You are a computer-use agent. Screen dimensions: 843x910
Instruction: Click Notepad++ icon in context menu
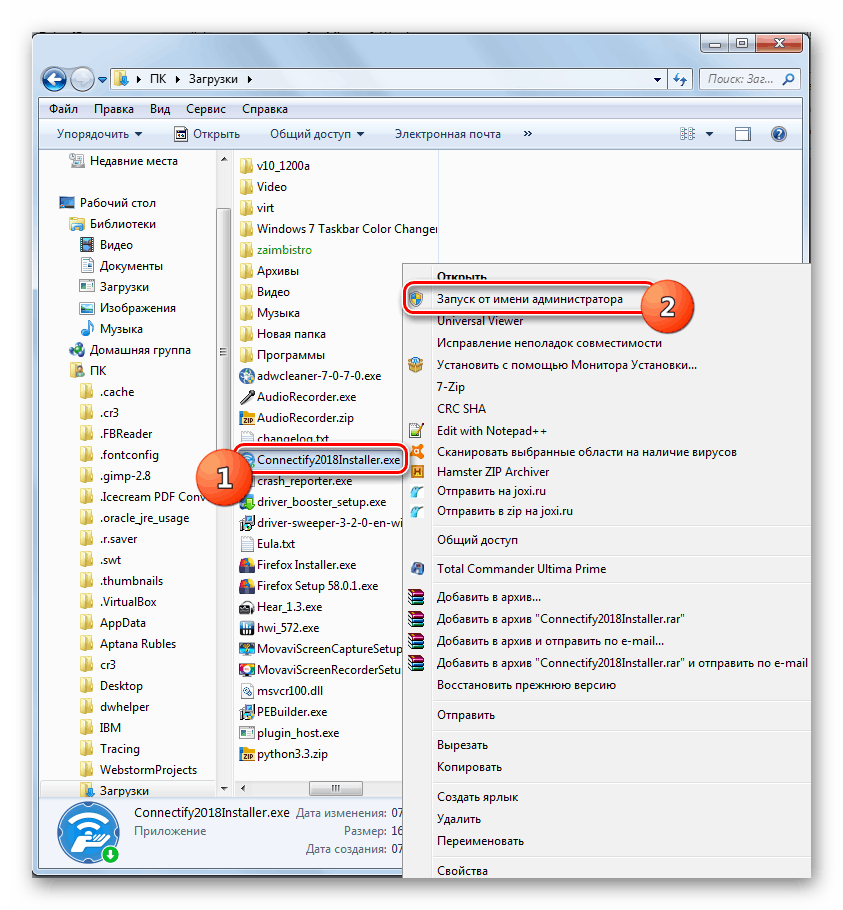coord(416,431)
